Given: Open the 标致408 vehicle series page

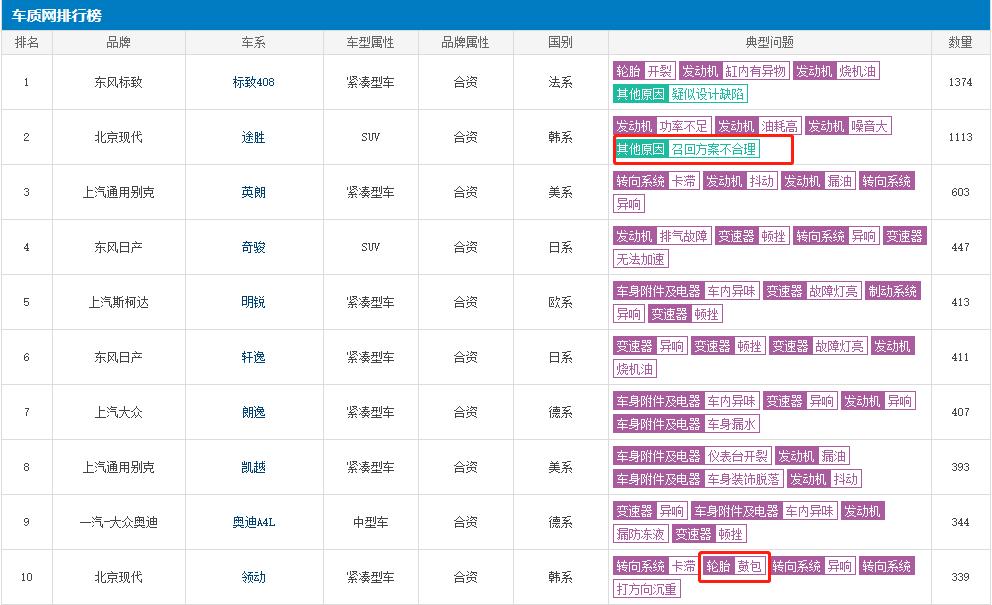Looking at the screenshot, I should click(x=252, y=82).
